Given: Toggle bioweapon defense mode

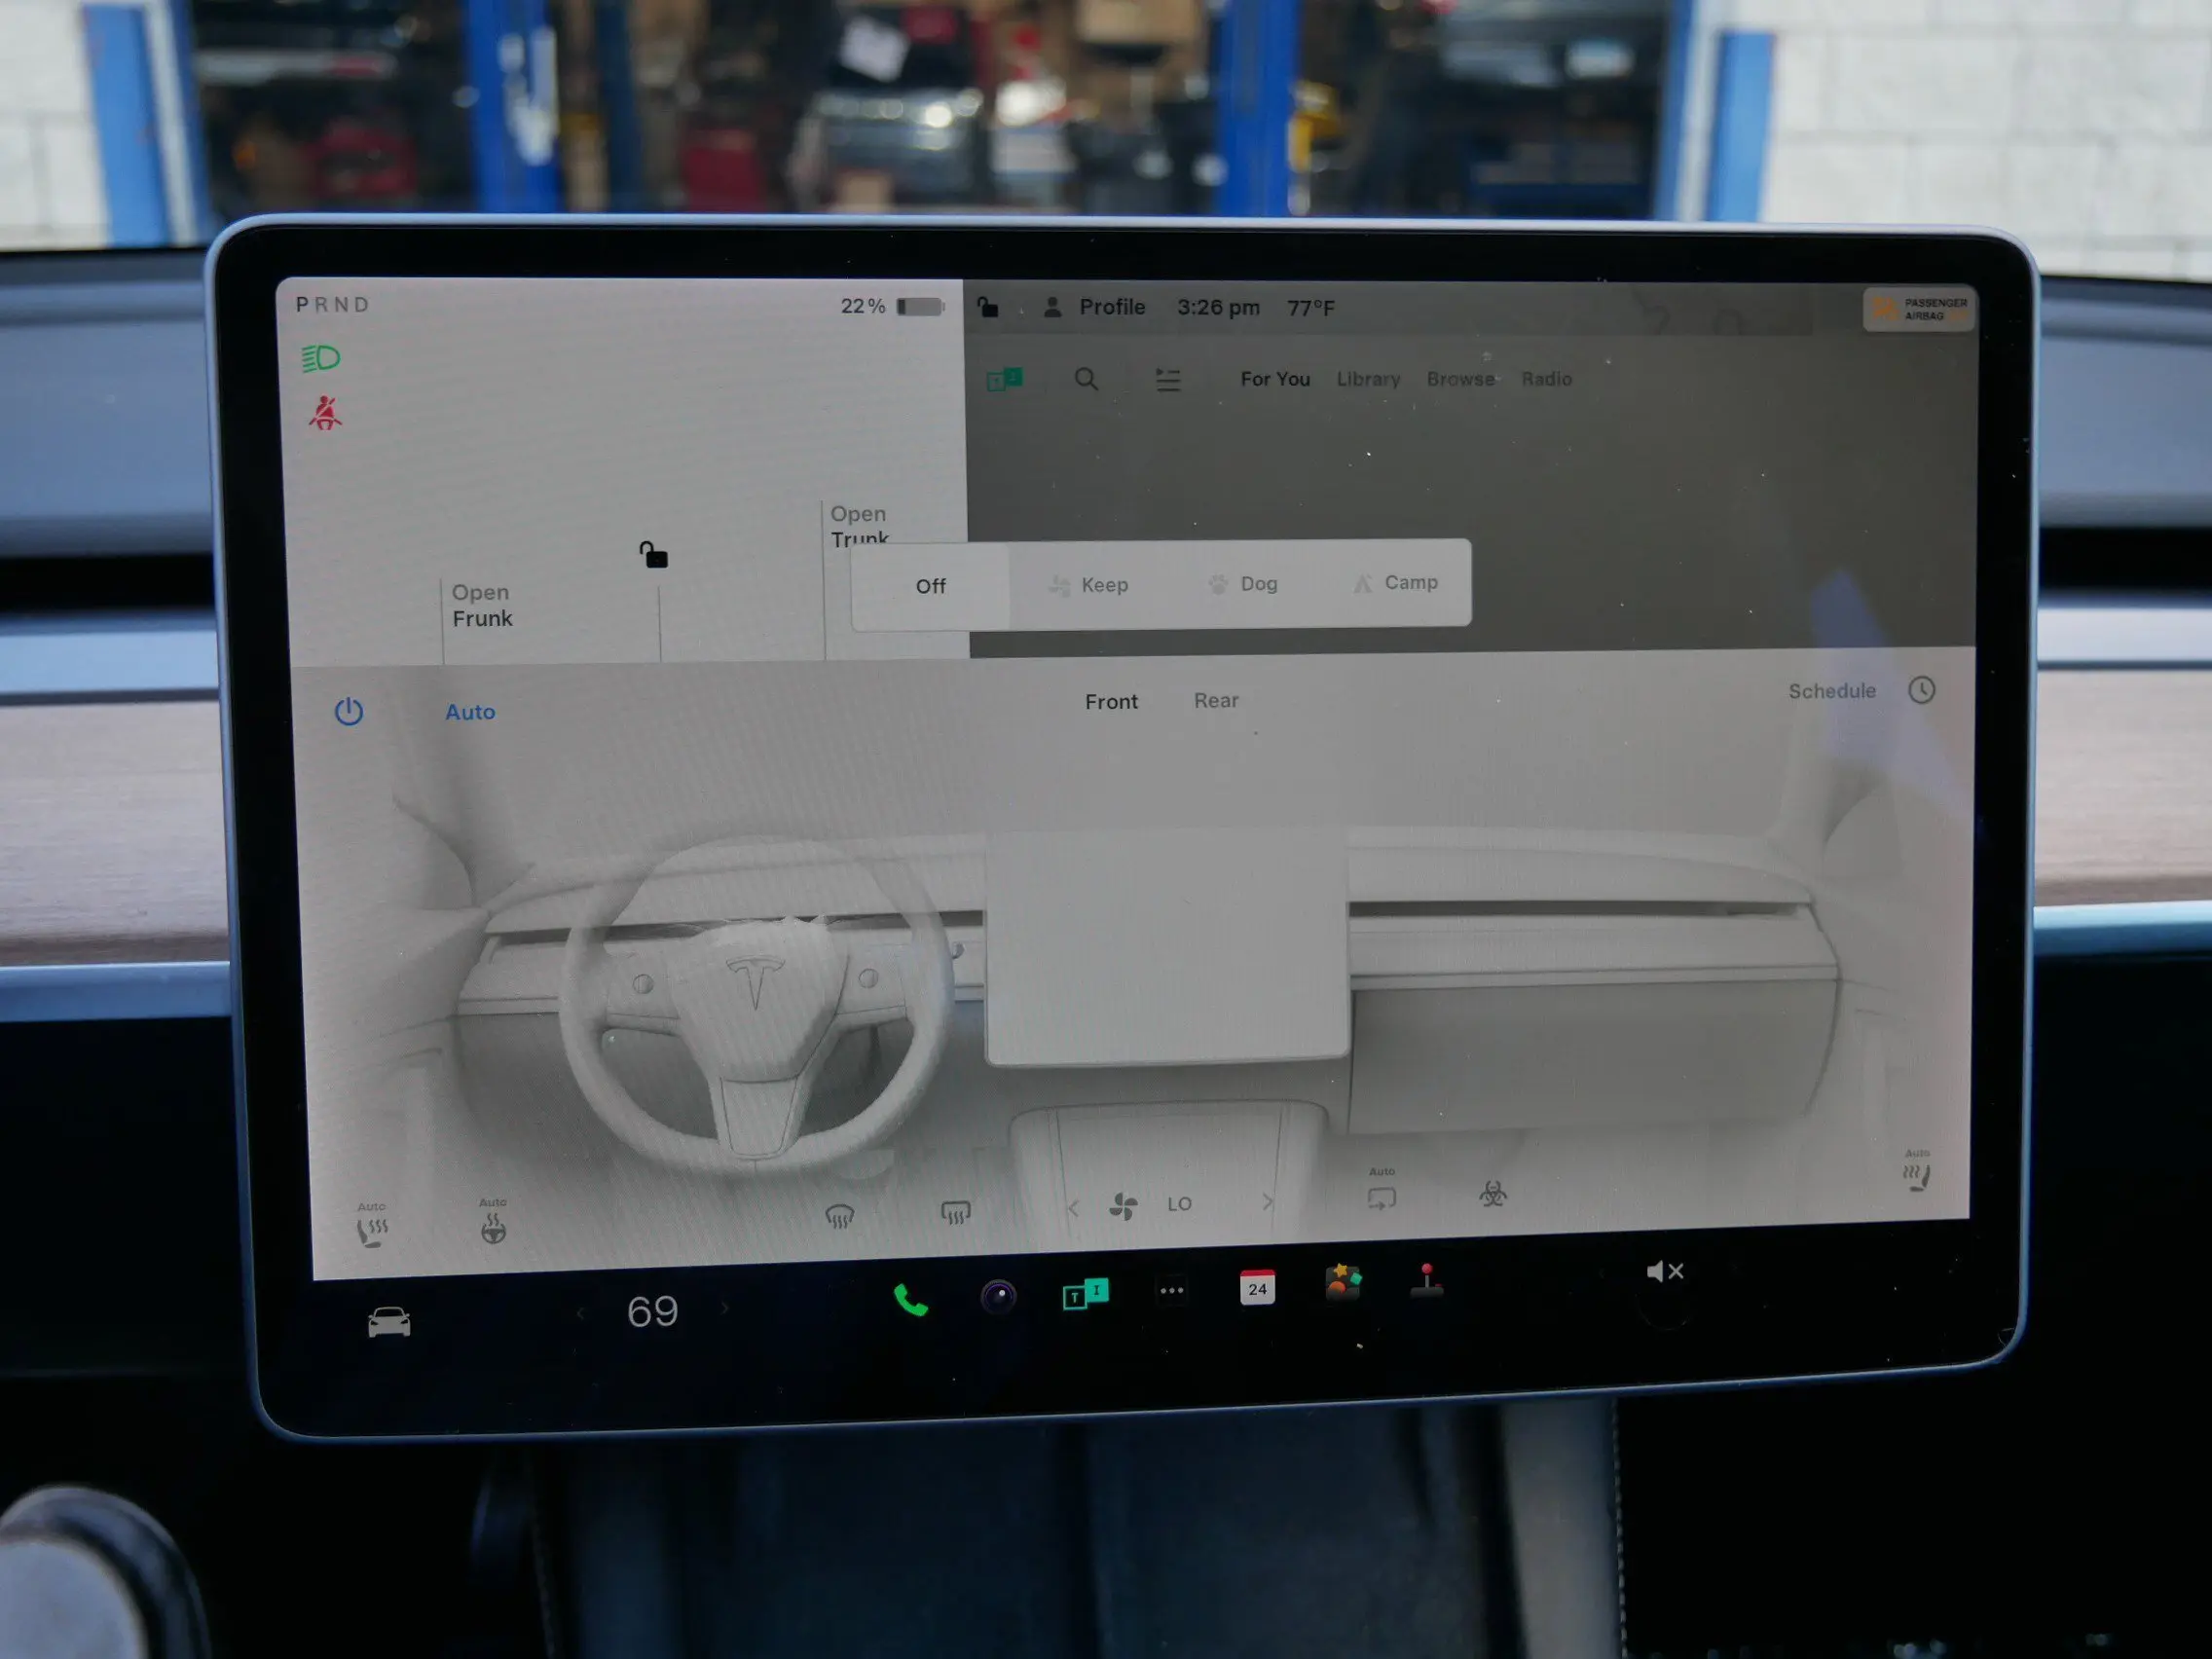Looking at the screenshot, I should 1492,1193.
